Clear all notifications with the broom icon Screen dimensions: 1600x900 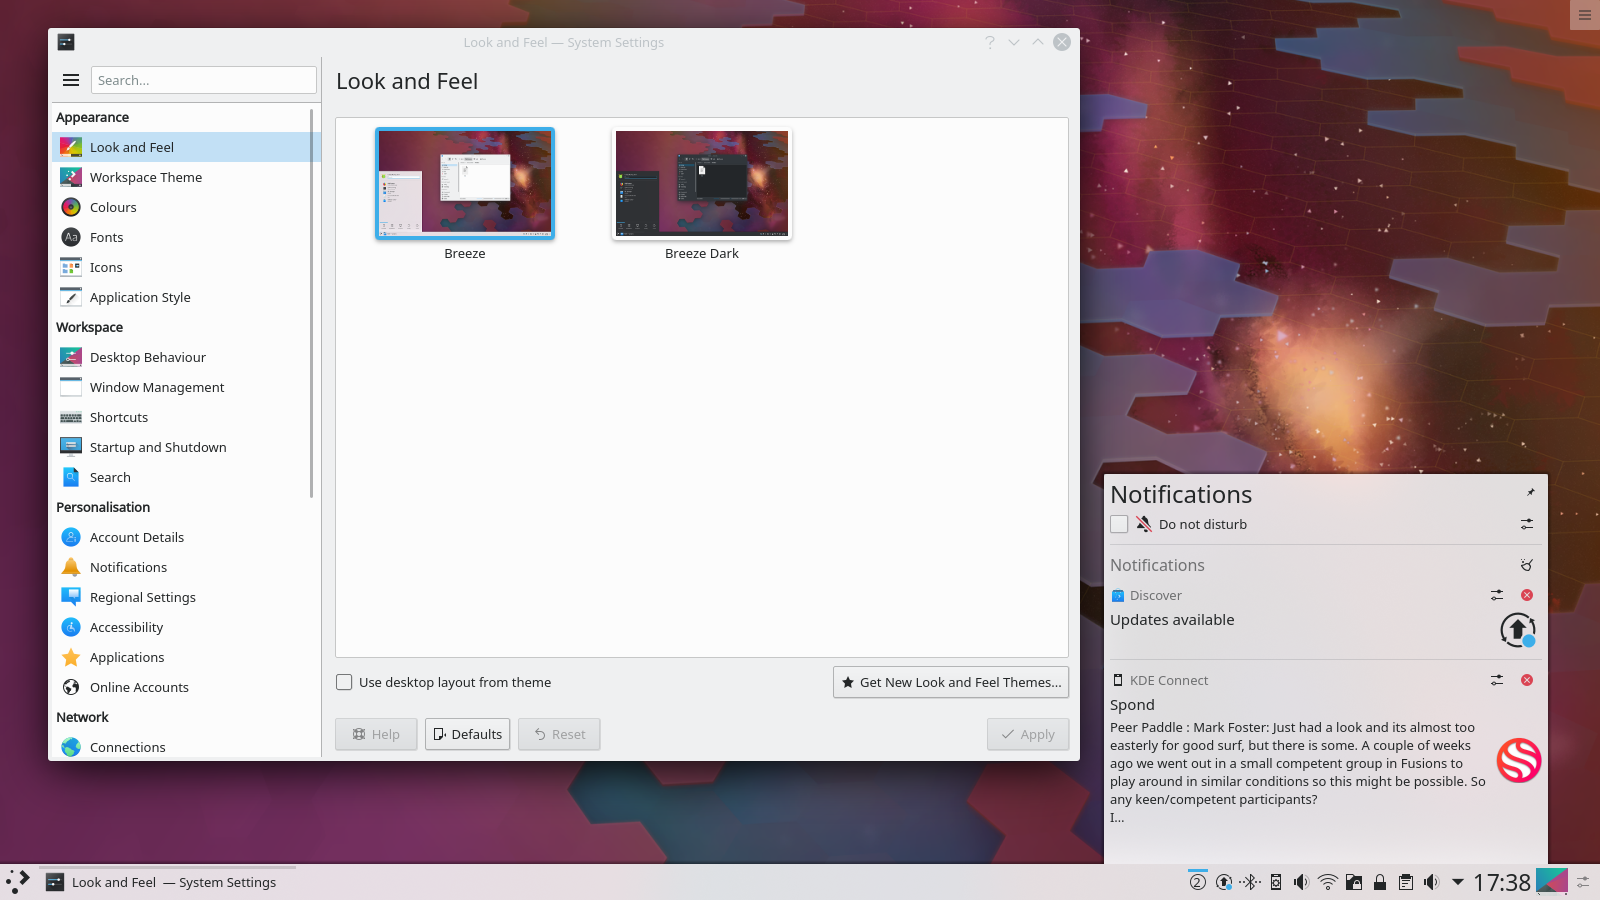point(1526,565)
